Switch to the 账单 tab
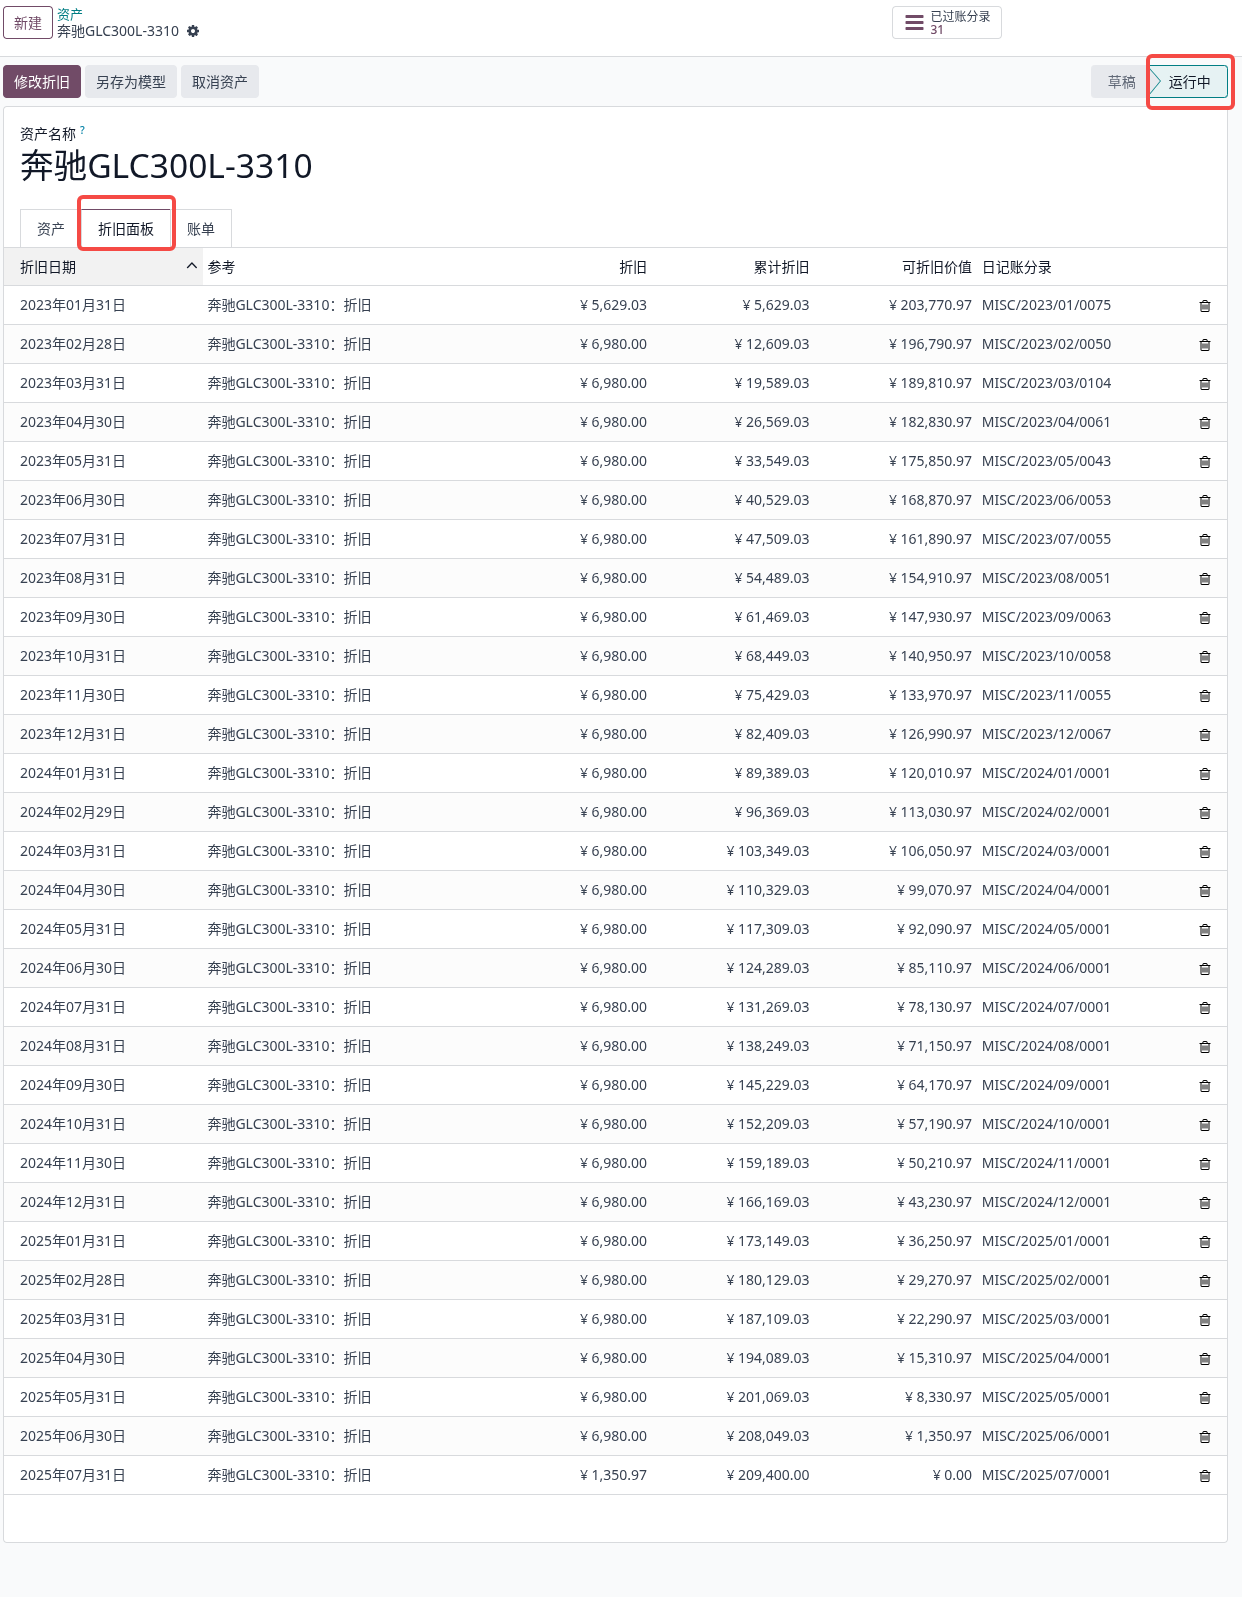Image resolution: width=1242 pixels, height=1597 pixels. click(x=201, y=229)
